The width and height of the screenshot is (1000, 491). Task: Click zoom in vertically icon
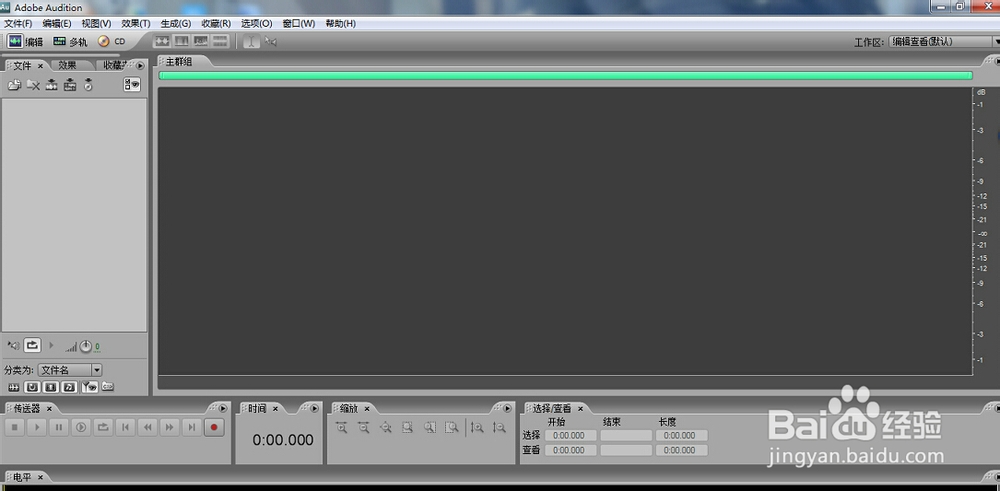click(477, 428)
